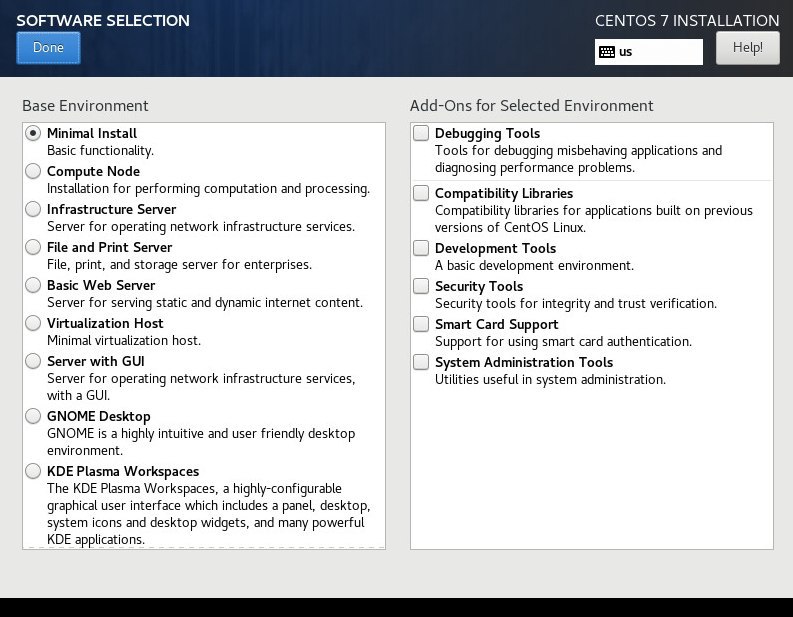Select Infrastructure Server radio button
793x617 pixels.
click(x=33, y=209)
